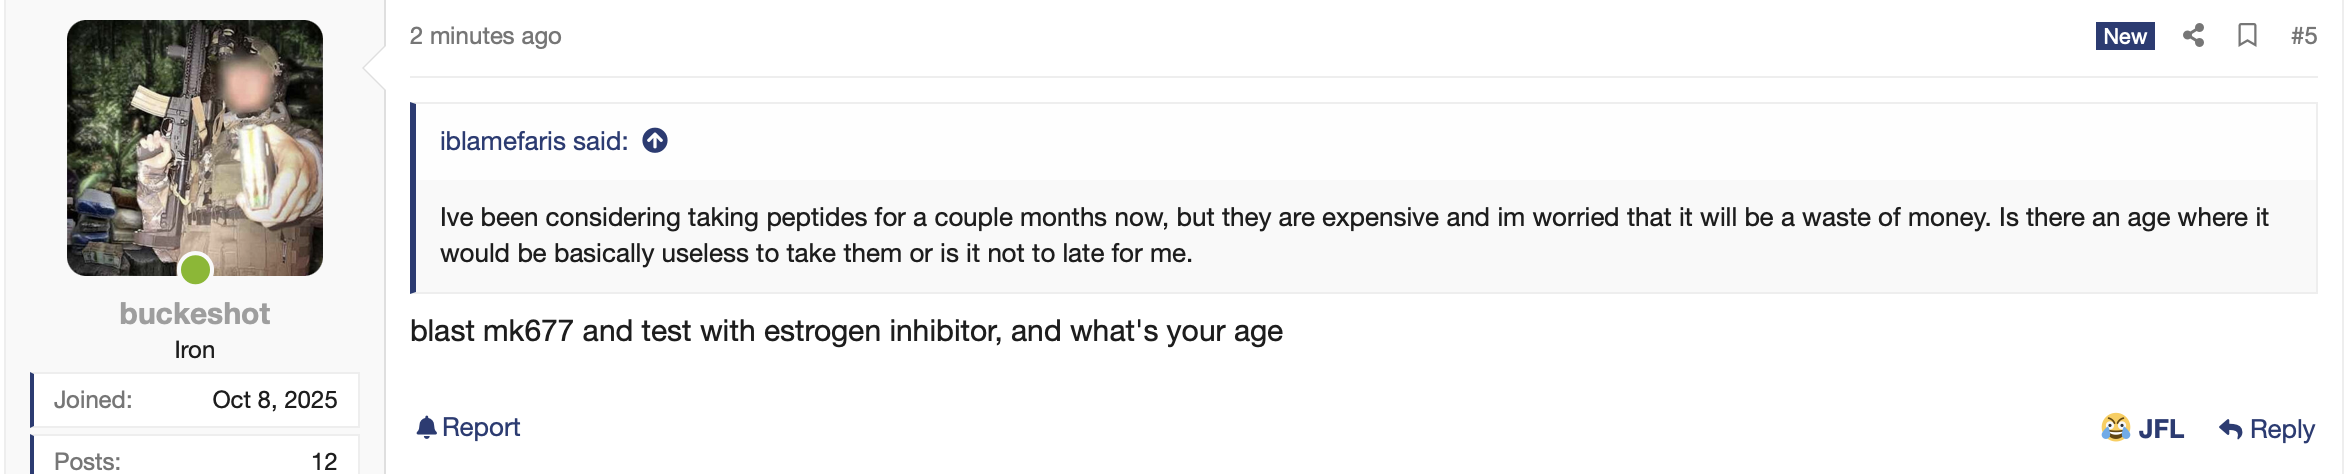Open the #5 post permalink
The image size is (2344, 474).
pos(2304,36)
